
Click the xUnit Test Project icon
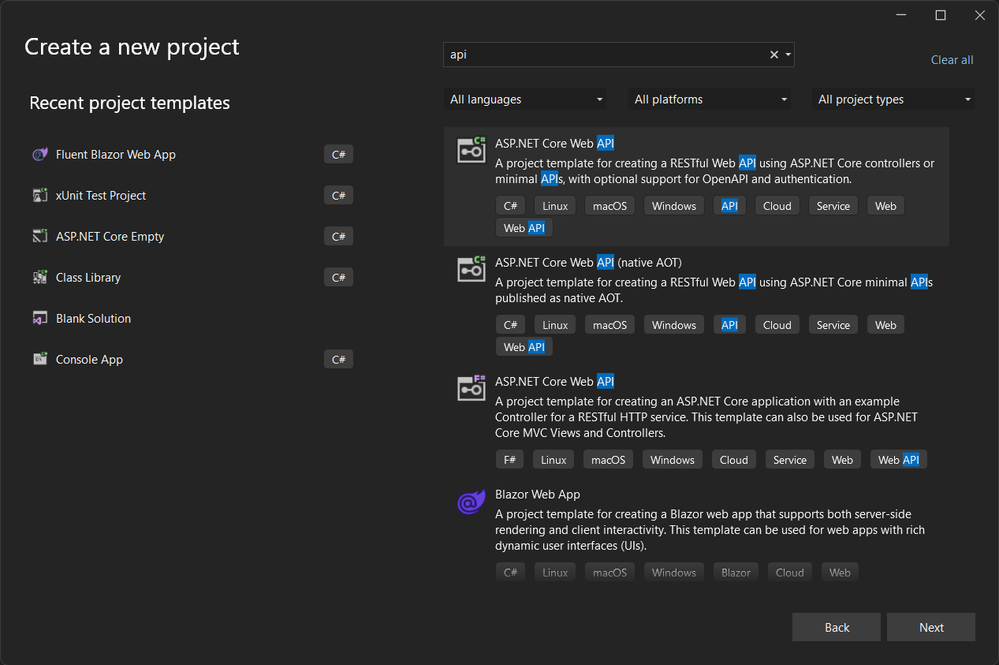coord(40,196)
